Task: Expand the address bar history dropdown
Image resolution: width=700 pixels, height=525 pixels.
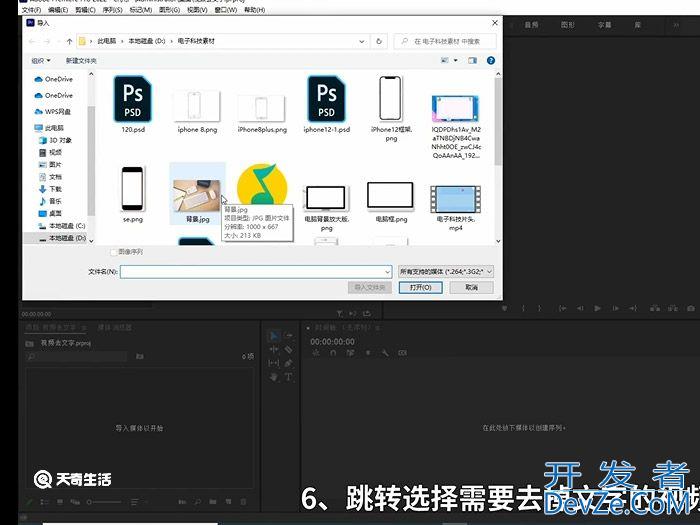Action: click(x=361, y=41)
